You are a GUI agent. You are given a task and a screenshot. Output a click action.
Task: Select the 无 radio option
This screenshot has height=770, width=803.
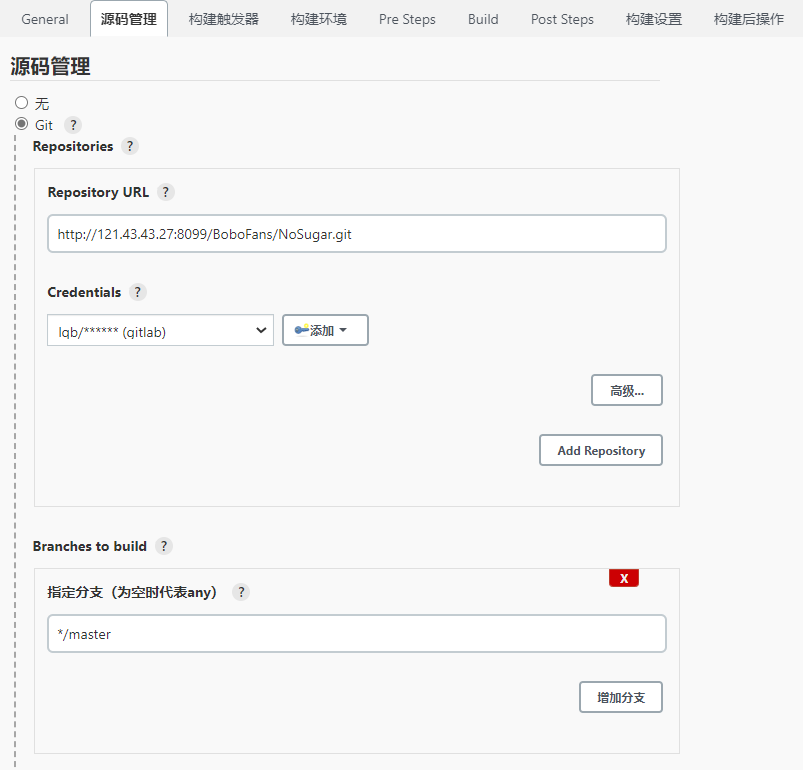[x=22, y=103]
